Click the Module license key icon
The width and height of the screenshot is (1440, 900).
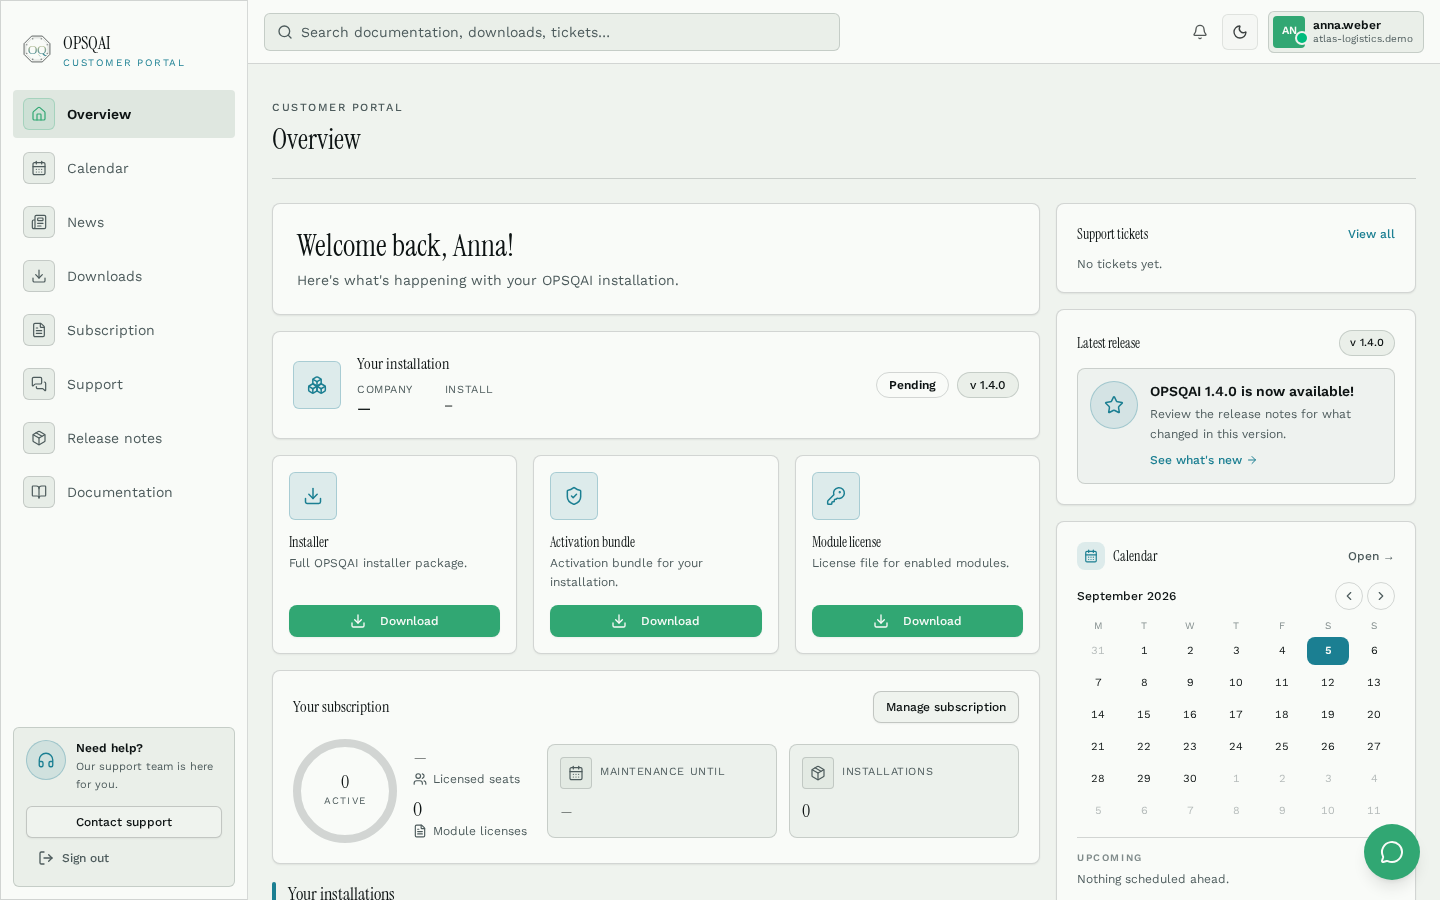tap(836, 496)
